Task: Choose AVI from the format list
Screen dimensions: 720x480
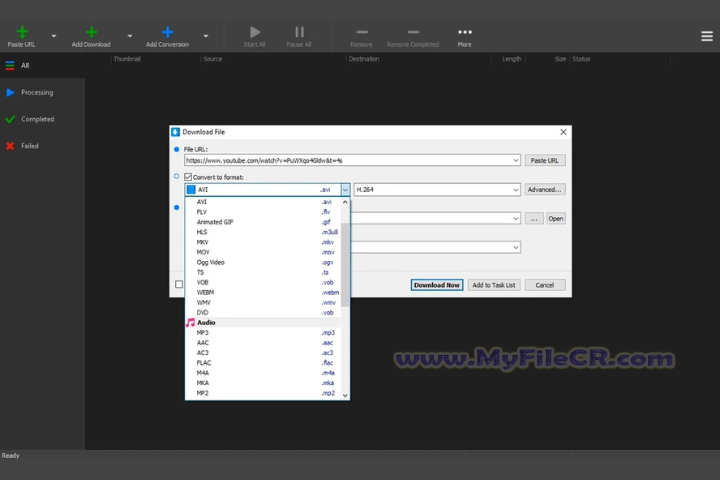Action: pos(263,202)
